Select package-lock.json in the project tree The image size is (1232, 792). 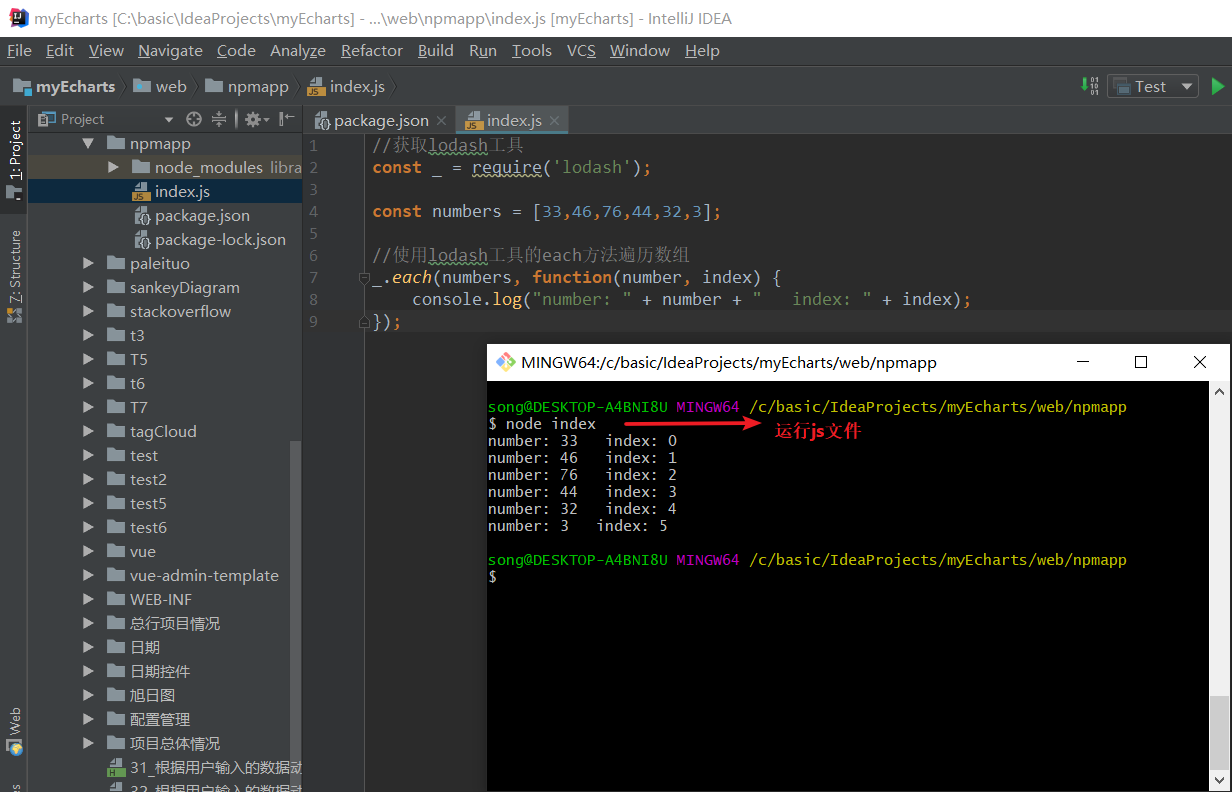click(x=220, y=239)
